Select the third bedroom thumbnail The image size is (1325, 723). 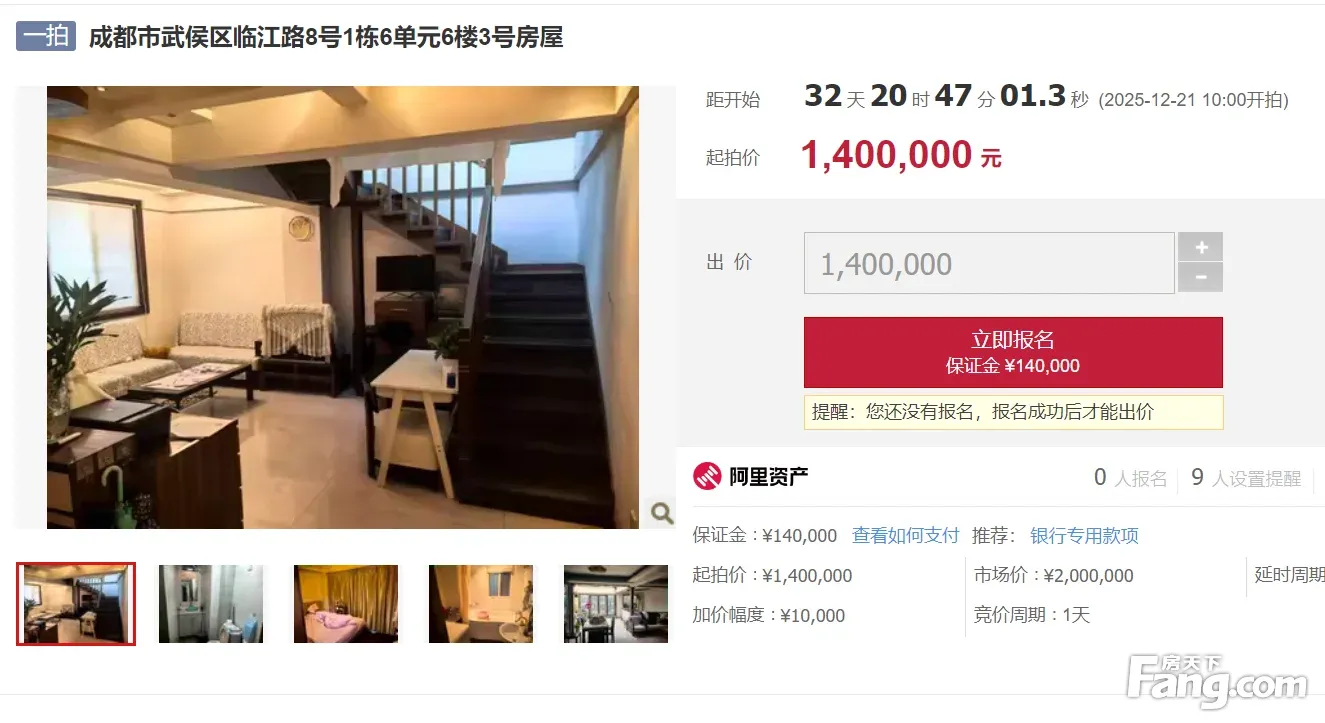pos(346,603)
